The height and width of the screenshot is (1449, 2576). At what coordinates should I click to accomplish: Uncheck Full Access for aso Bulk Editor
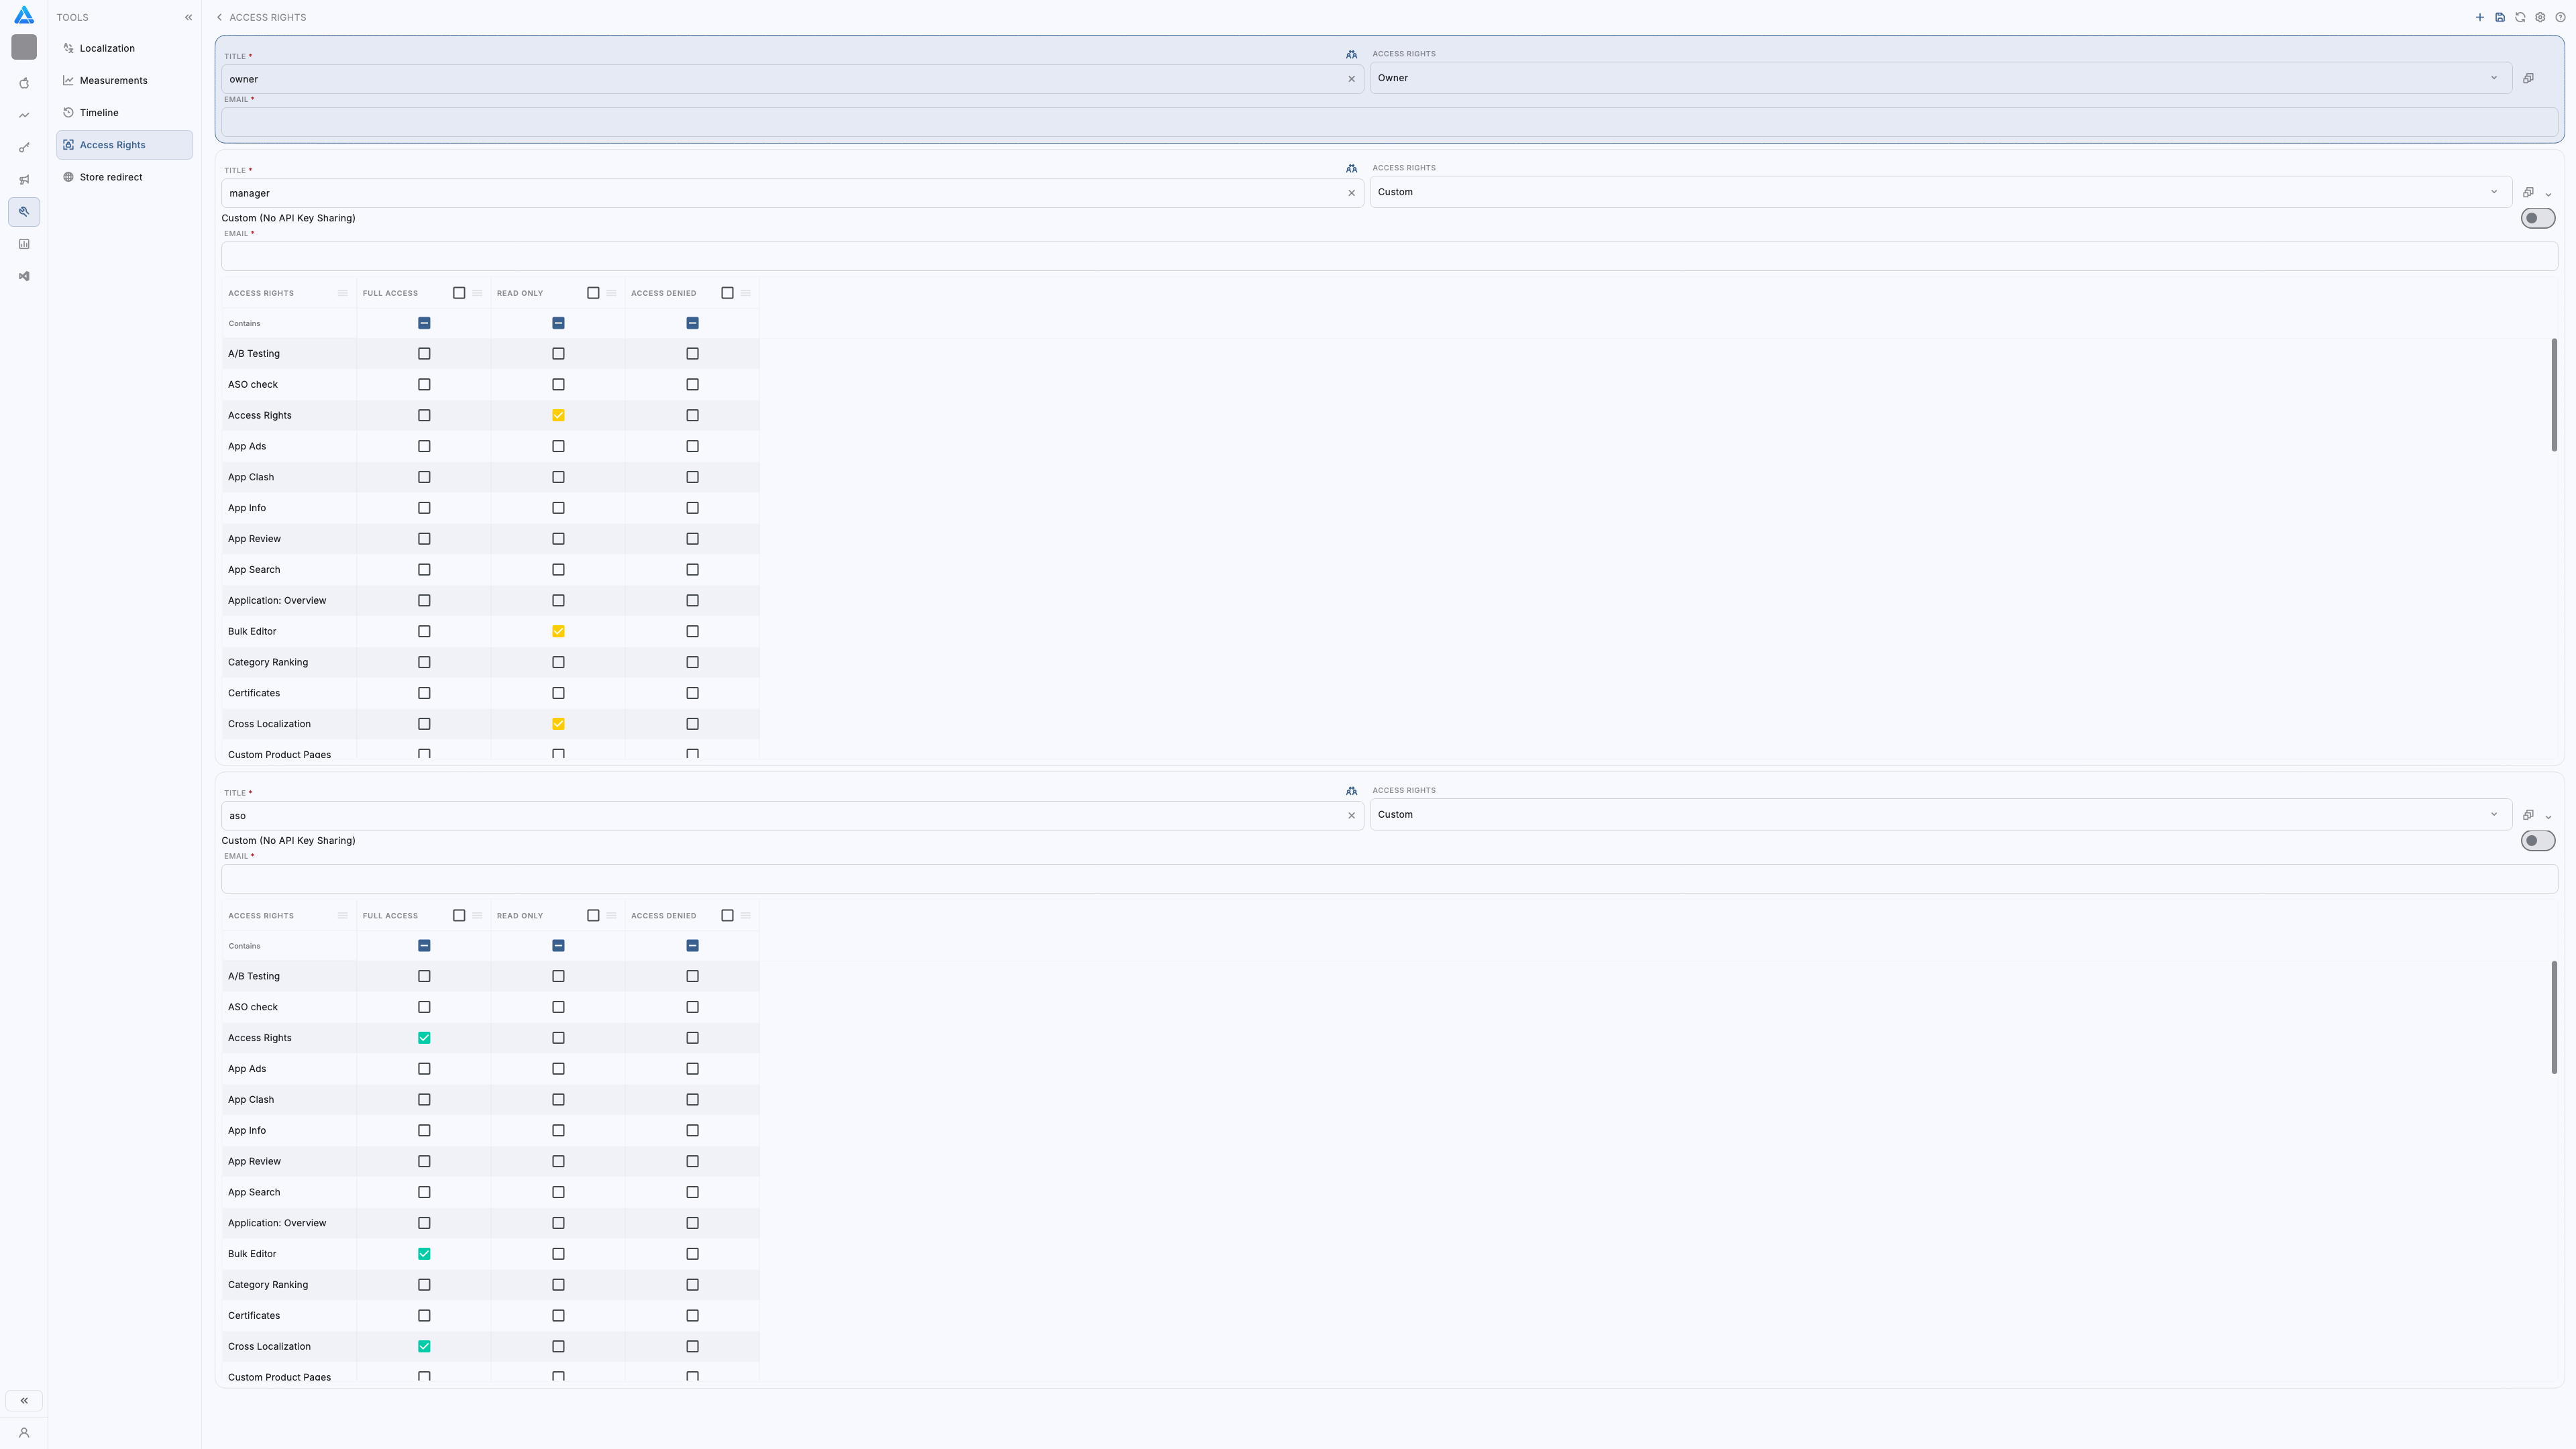click(424, 1253)
